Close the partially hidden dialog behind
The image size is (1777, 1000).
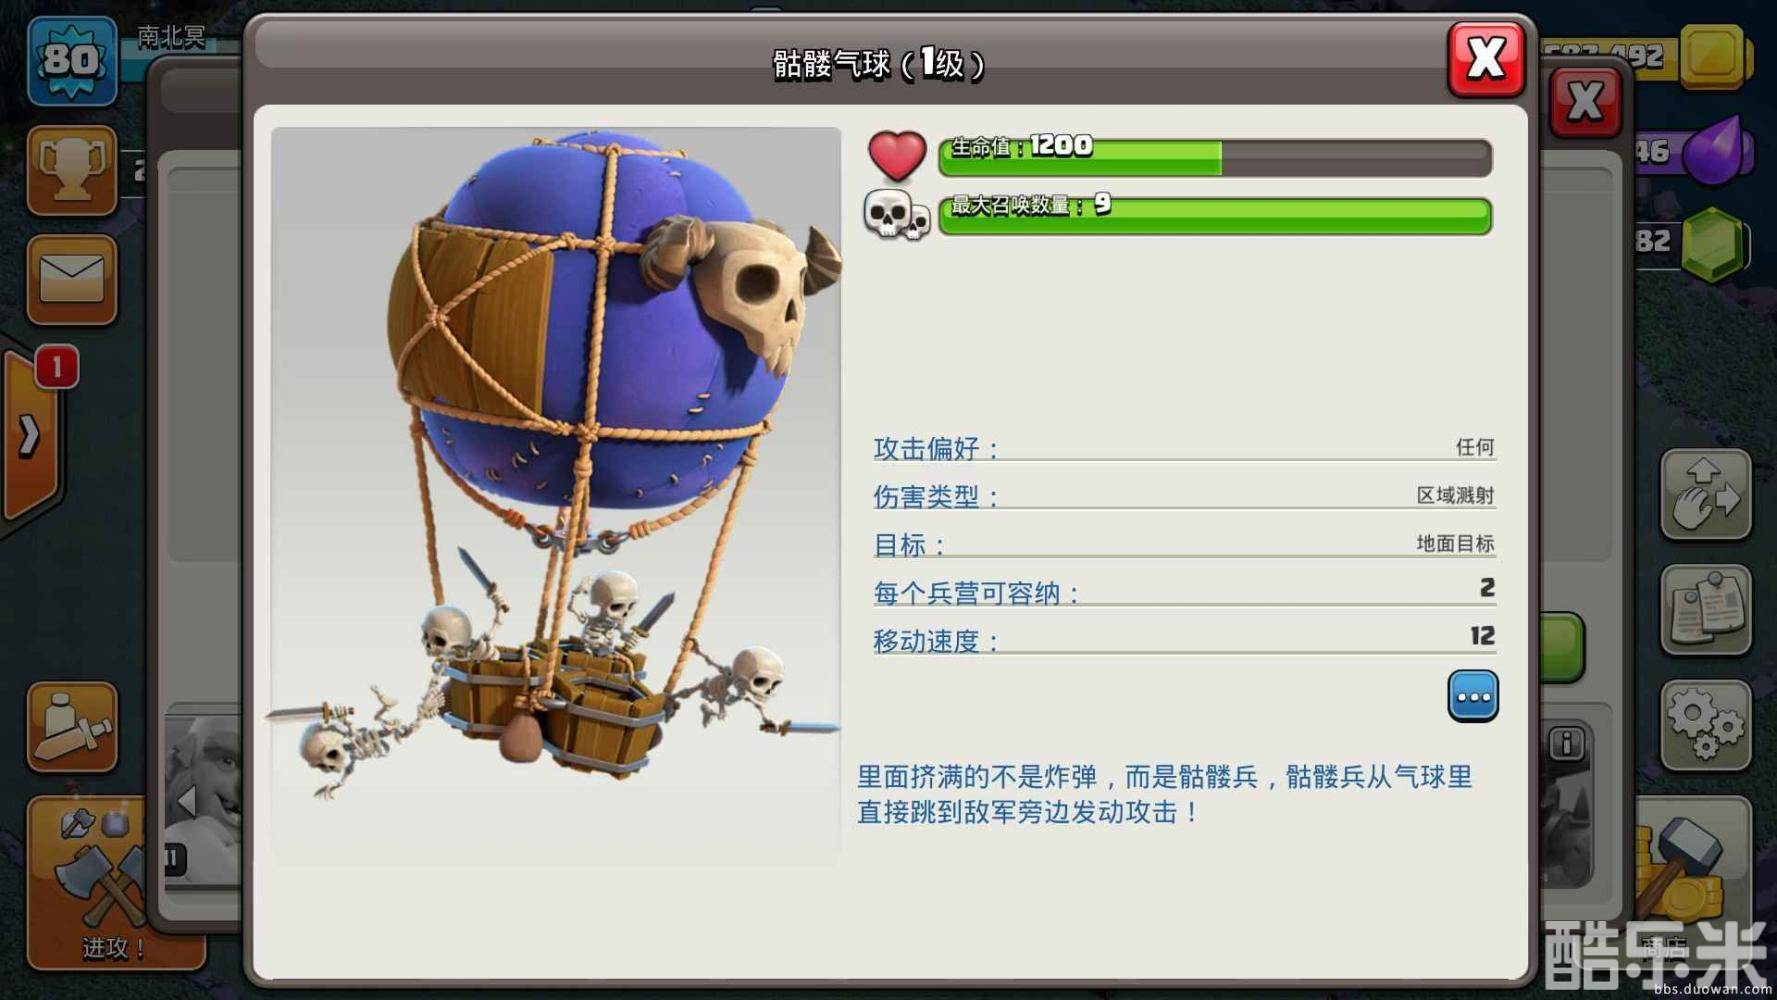(x=1585, y=102)
